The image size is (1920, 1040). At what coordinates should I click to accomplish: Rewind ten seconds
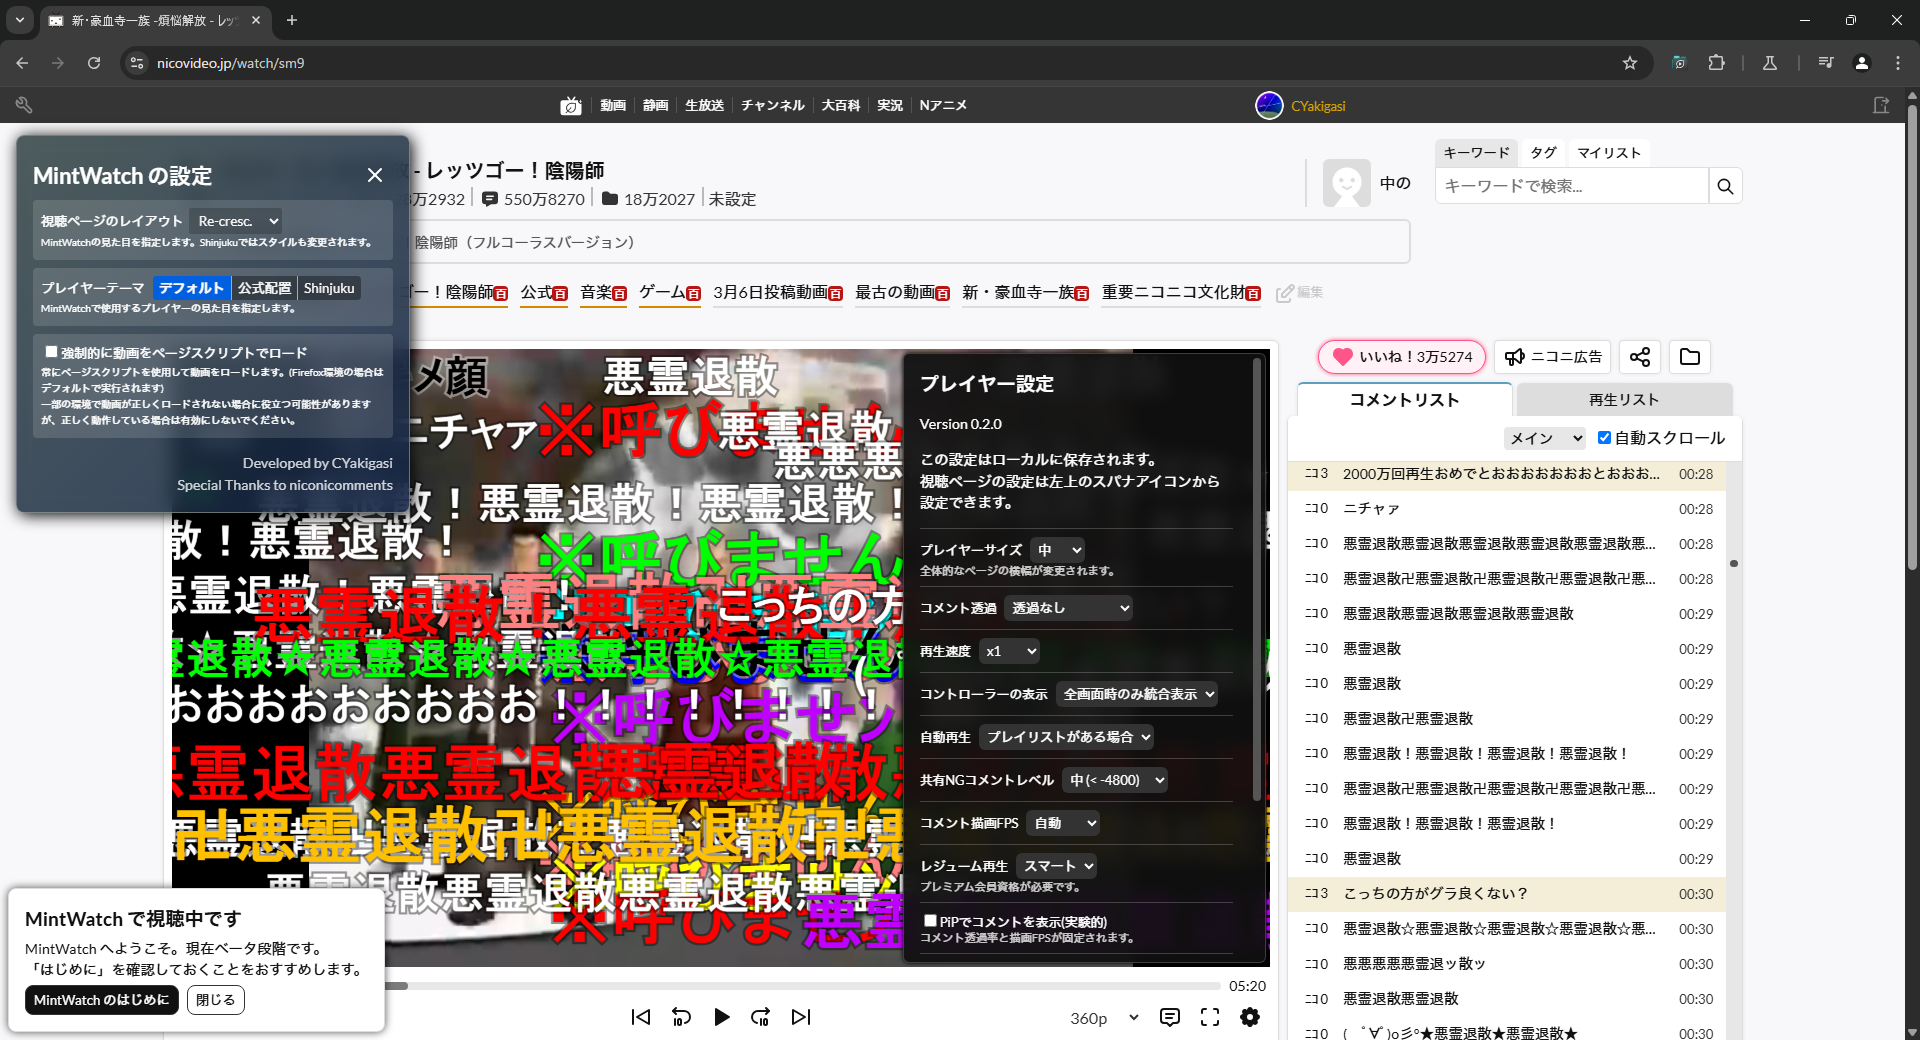681,1017
